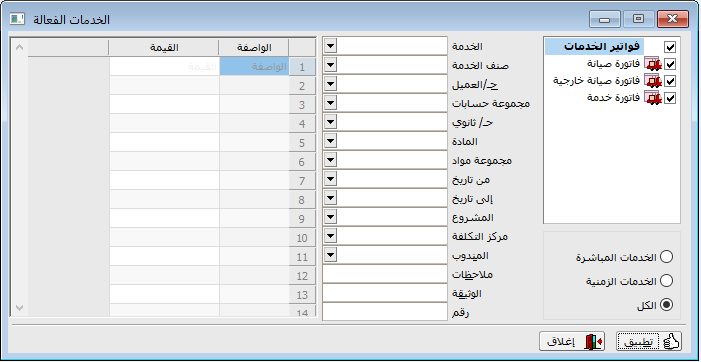Toggle the فاتورة صيانة checkbox
Viewport: 701px width, 362px height.
[x=670, y=64]
